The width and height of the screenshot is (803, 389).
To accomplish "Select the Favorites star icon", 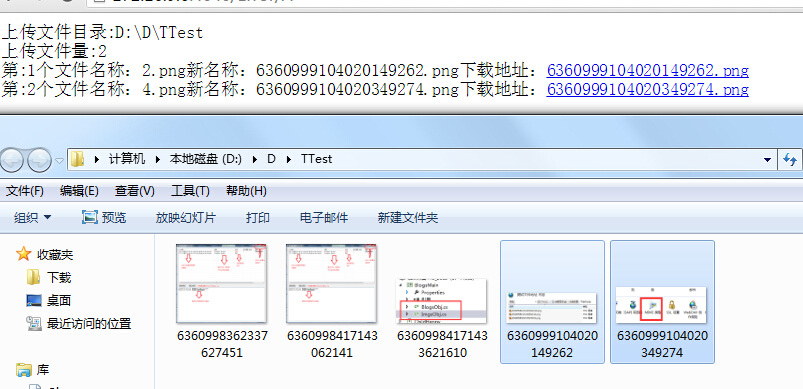I will click(x=24, y=254).
